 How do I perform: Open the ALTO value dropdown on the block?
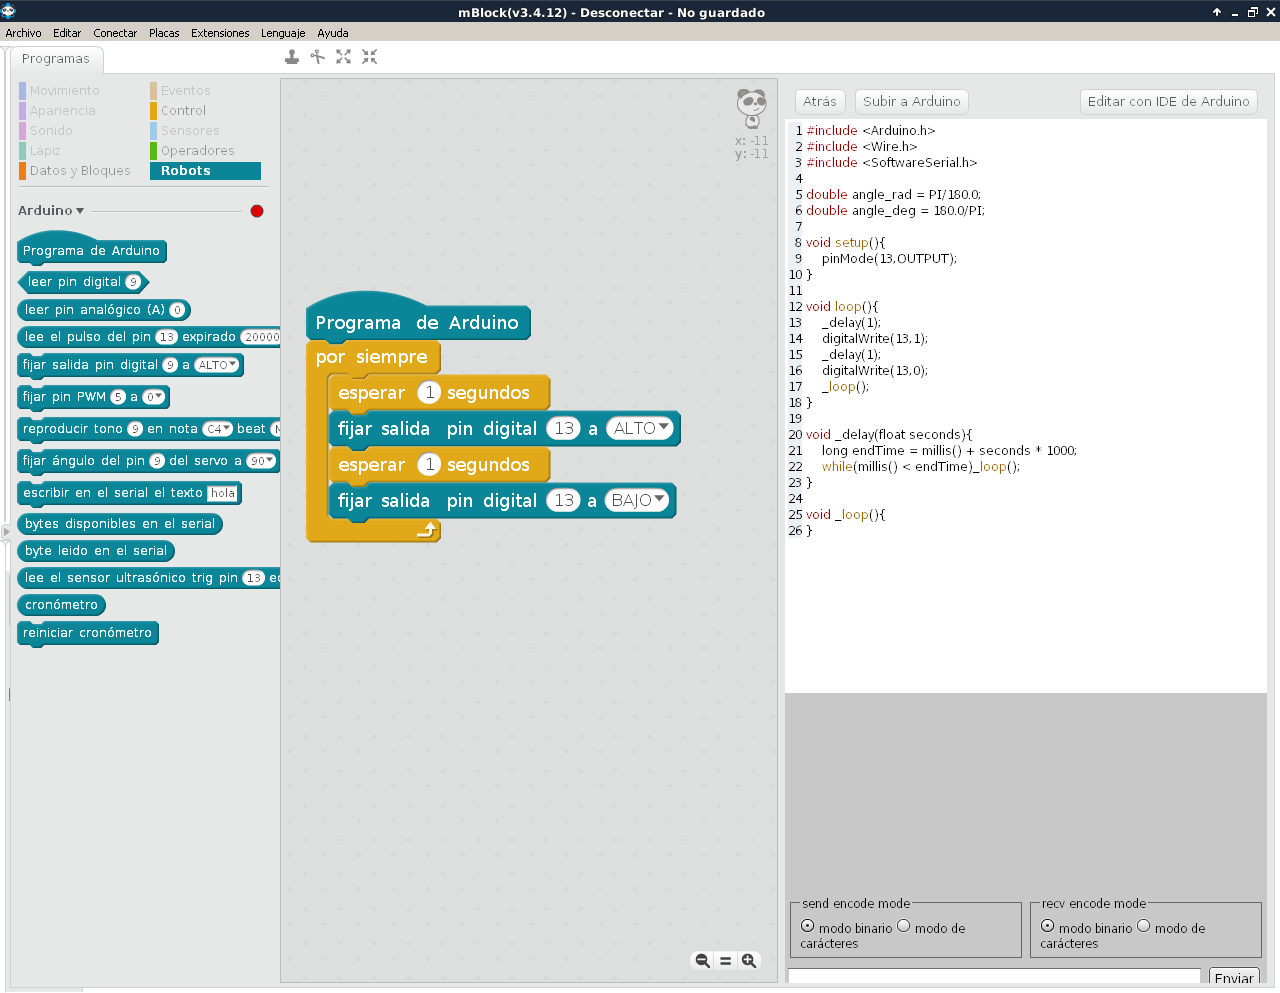[640, 428]
